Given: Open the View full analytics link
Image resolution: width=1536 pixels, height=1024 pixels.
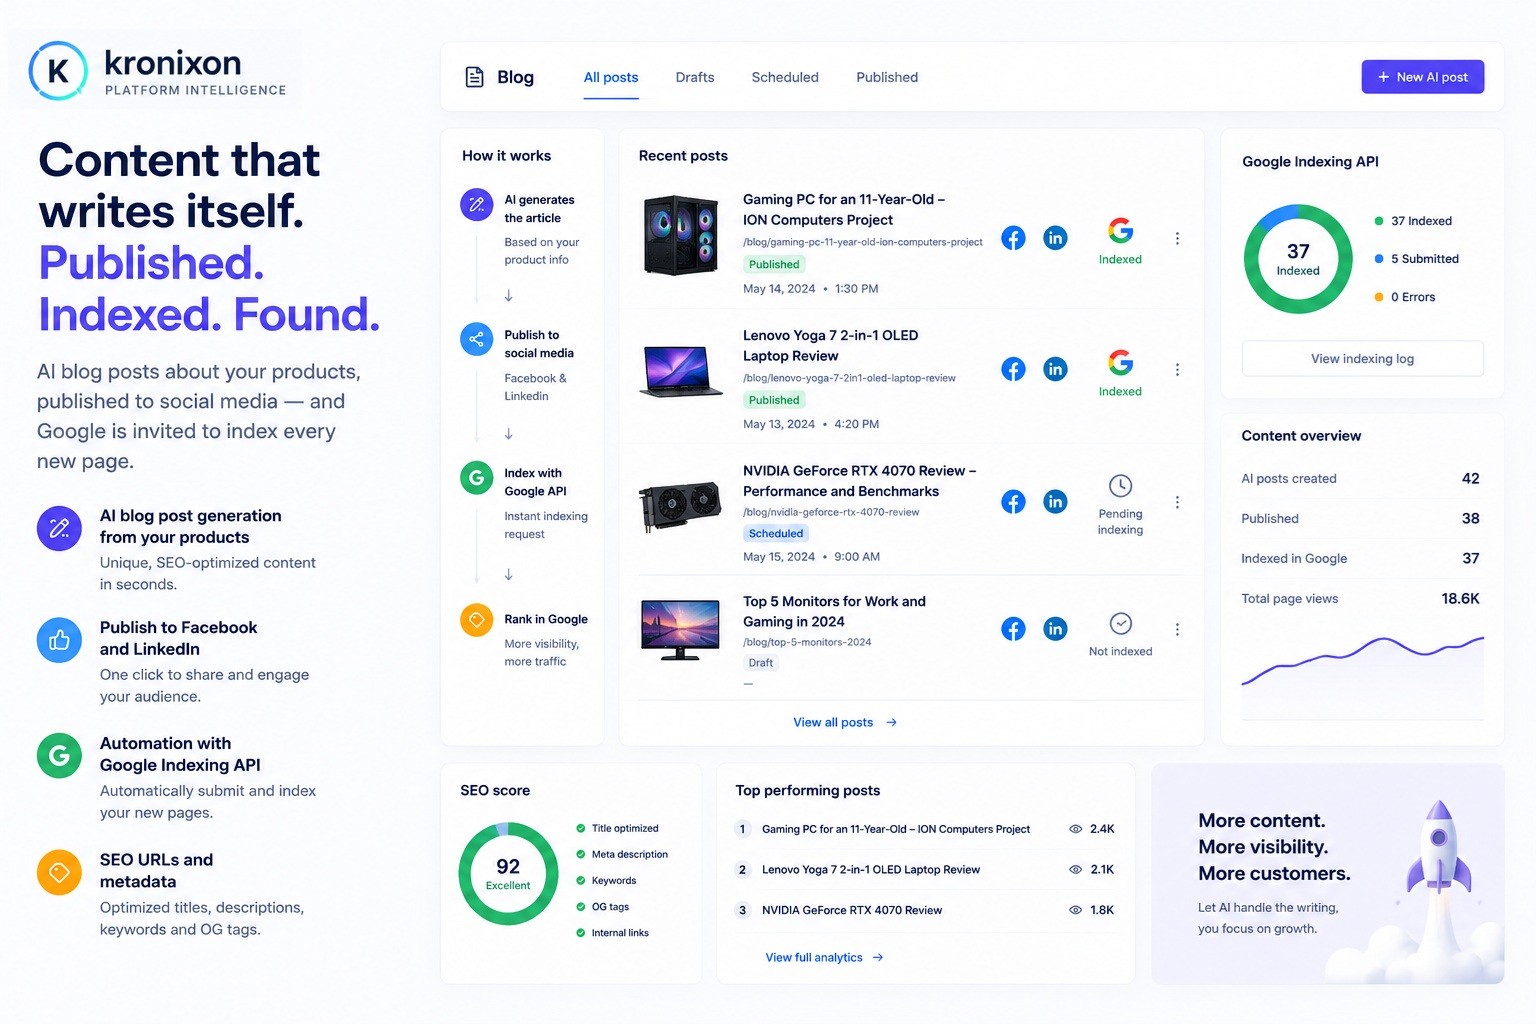Looking at the screenshot, I should coord(824,957).
